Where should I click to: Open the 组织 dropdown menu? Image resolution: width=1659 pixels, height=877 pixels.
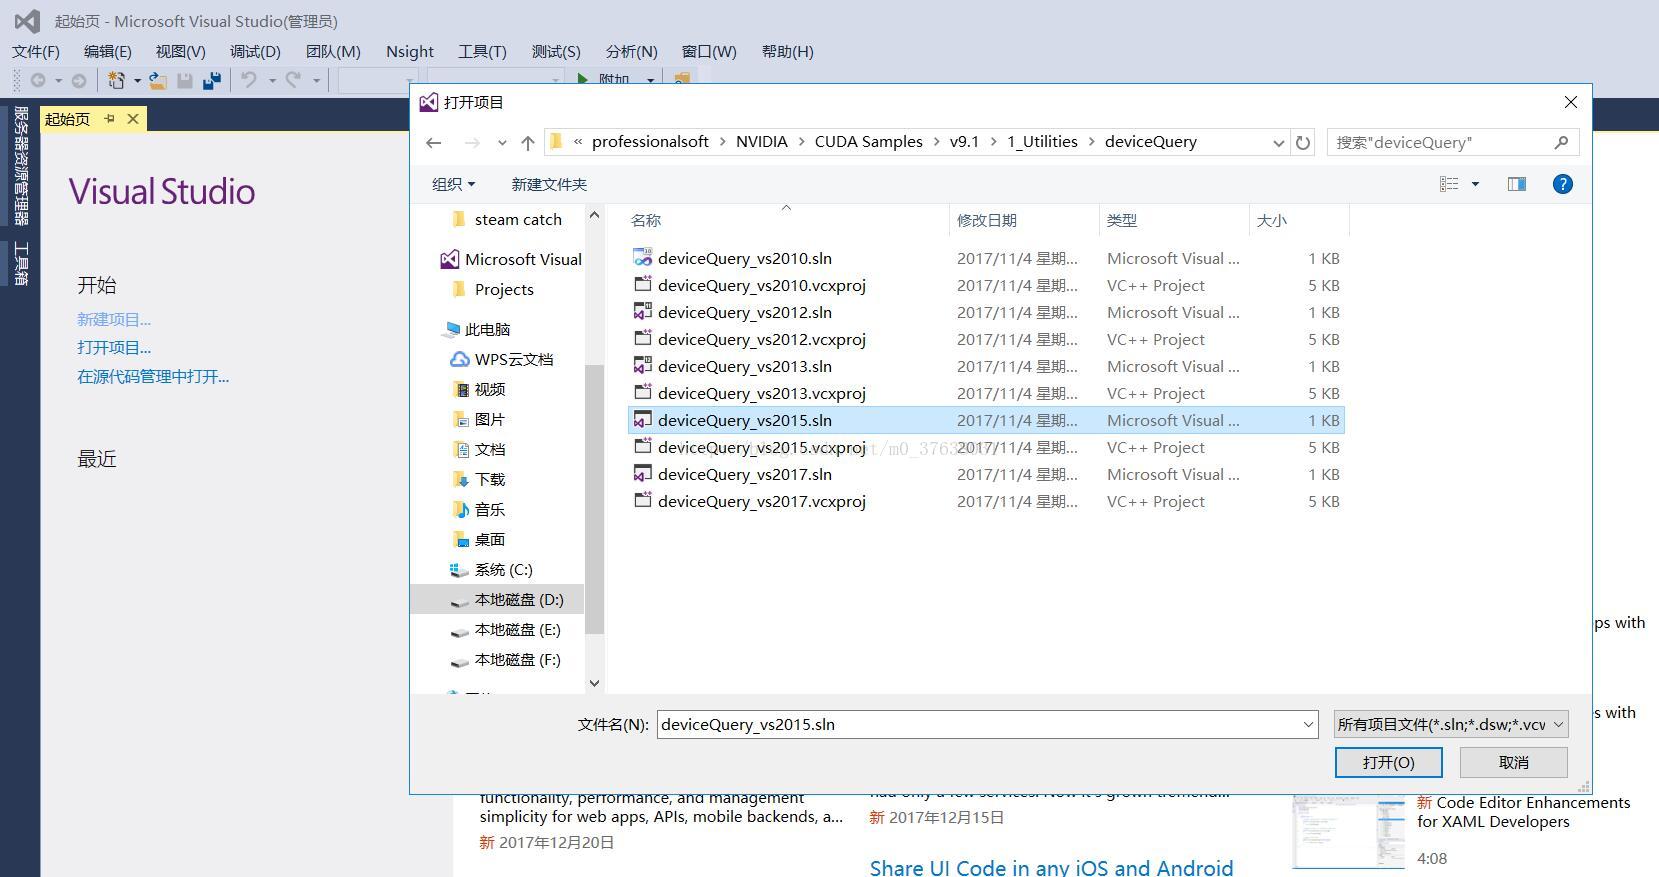(453, 184)
